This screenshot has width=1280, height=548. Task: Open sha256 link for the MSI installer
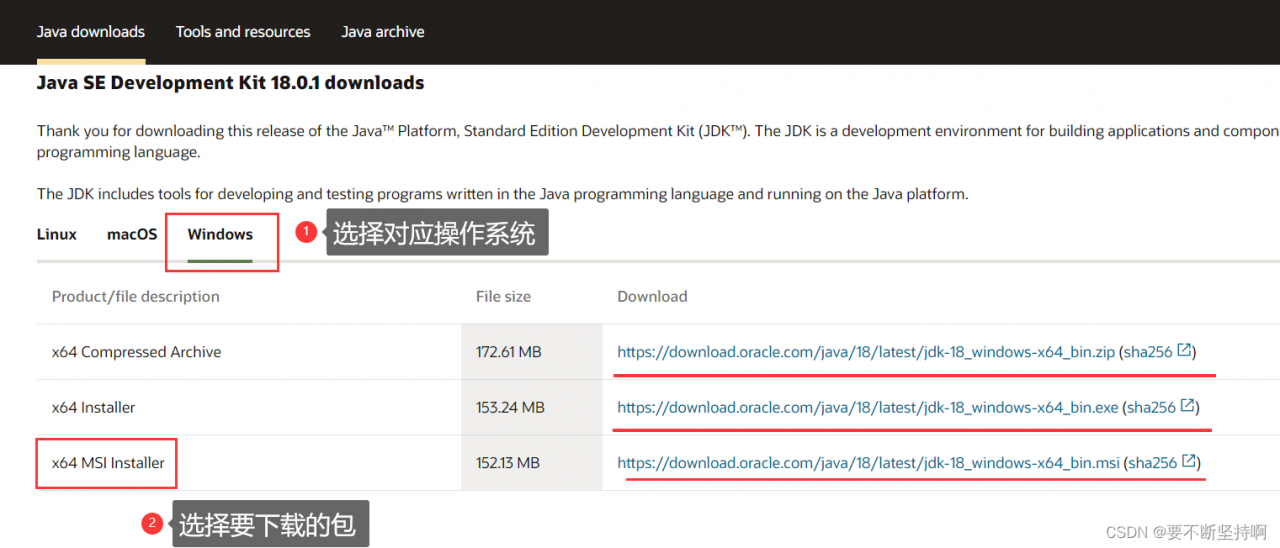coord(1154,463)
